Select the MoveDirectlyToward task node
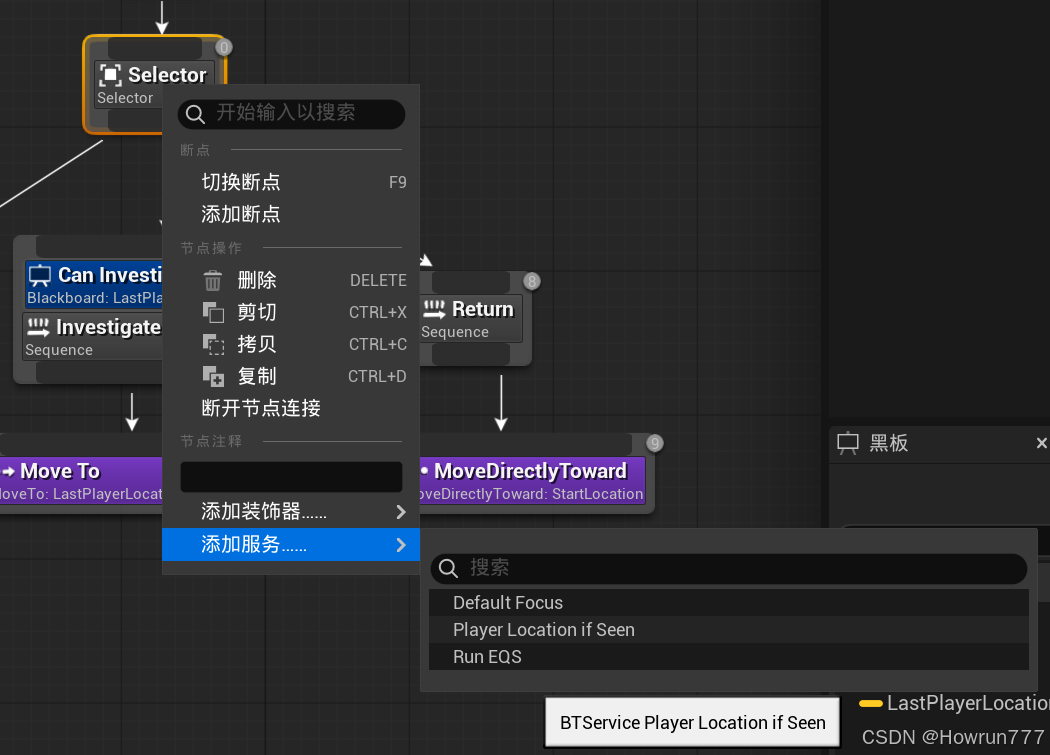 (x=532, y=480)
